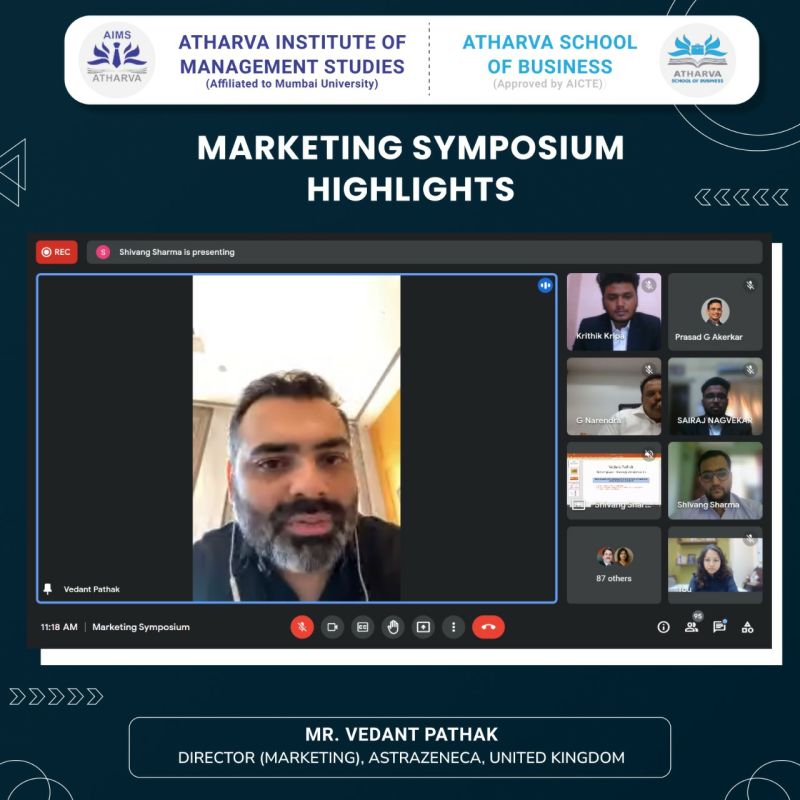Select the You self-view tile
The image size is (800, 800).
[x=715, y=565]
